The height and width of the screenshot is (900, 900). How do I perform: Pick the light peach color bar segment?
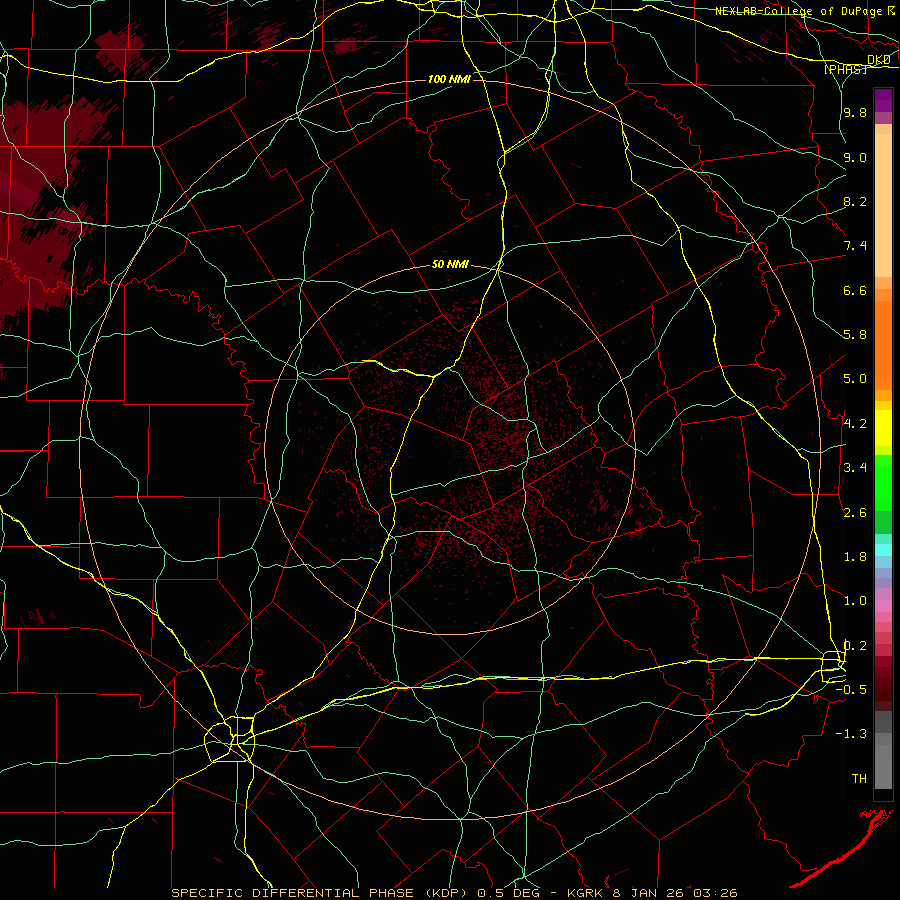(x=883, y=205)
